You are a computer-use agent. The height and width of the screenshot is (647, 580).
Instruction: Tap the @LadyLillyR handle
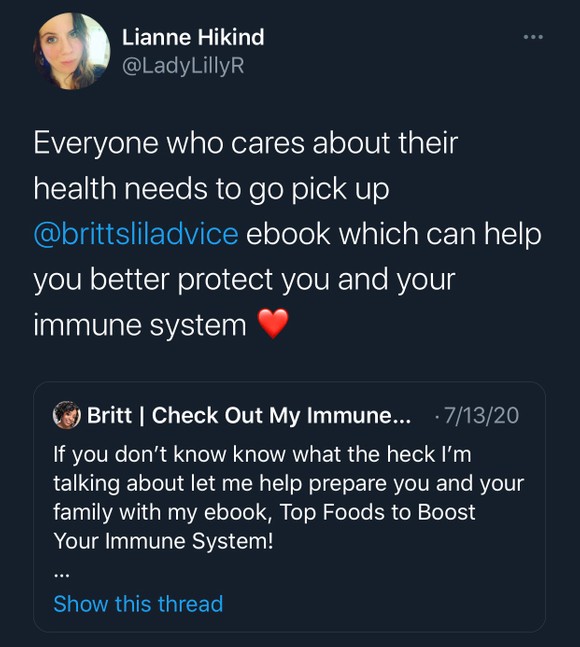183,66
